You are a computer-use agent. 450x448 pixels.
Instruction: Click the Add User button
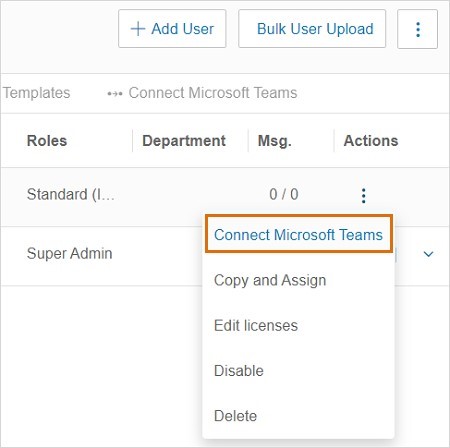tap(172, 29)
